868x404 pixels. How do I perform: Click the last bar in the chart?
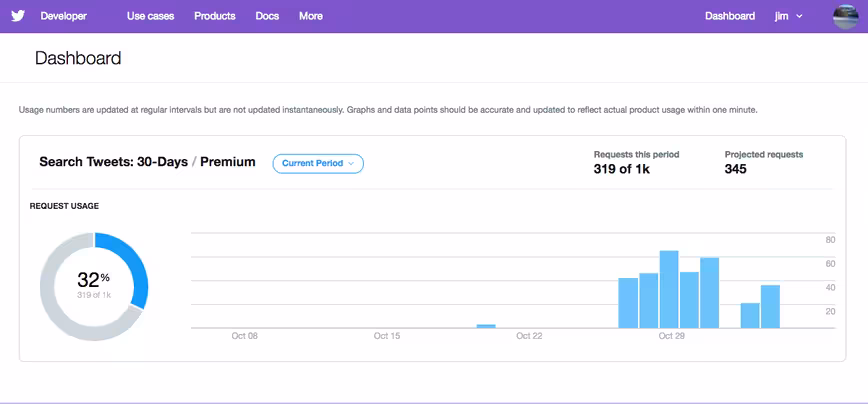coord(770,307)
